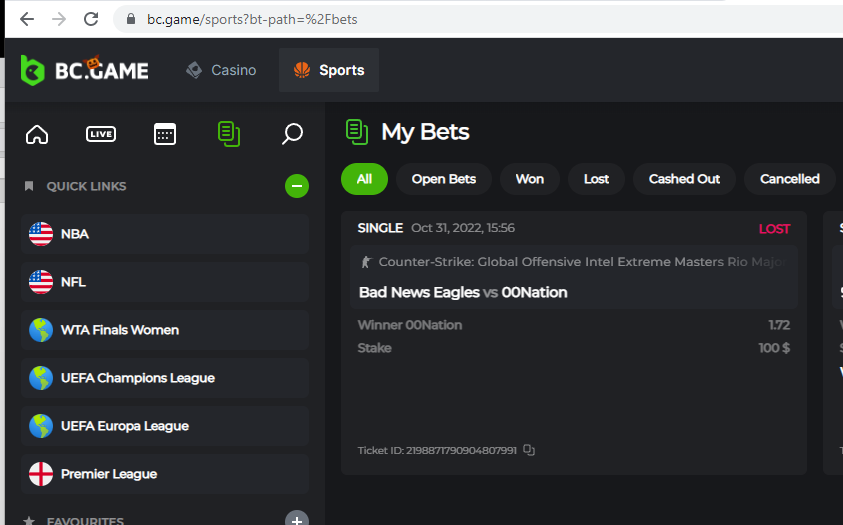Open the LIVE events icon

(101, 134)
